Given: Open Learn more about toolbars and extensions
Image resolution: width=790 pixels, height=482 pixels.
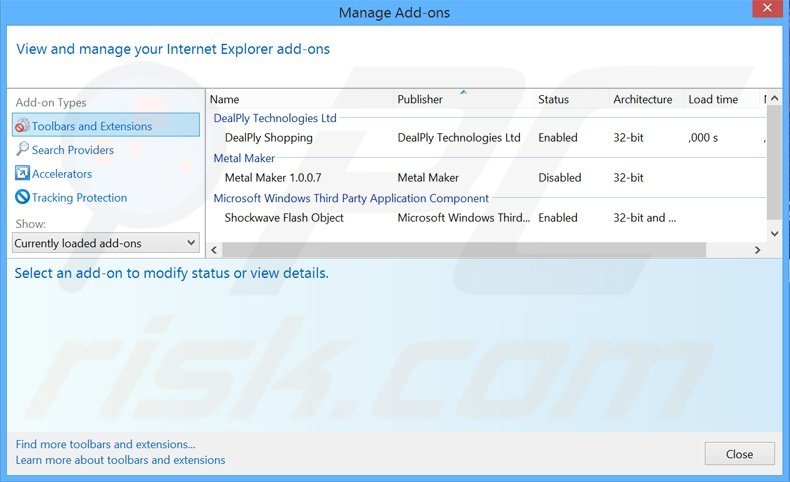Looking at the screenshot, I should tap(120, 460).
